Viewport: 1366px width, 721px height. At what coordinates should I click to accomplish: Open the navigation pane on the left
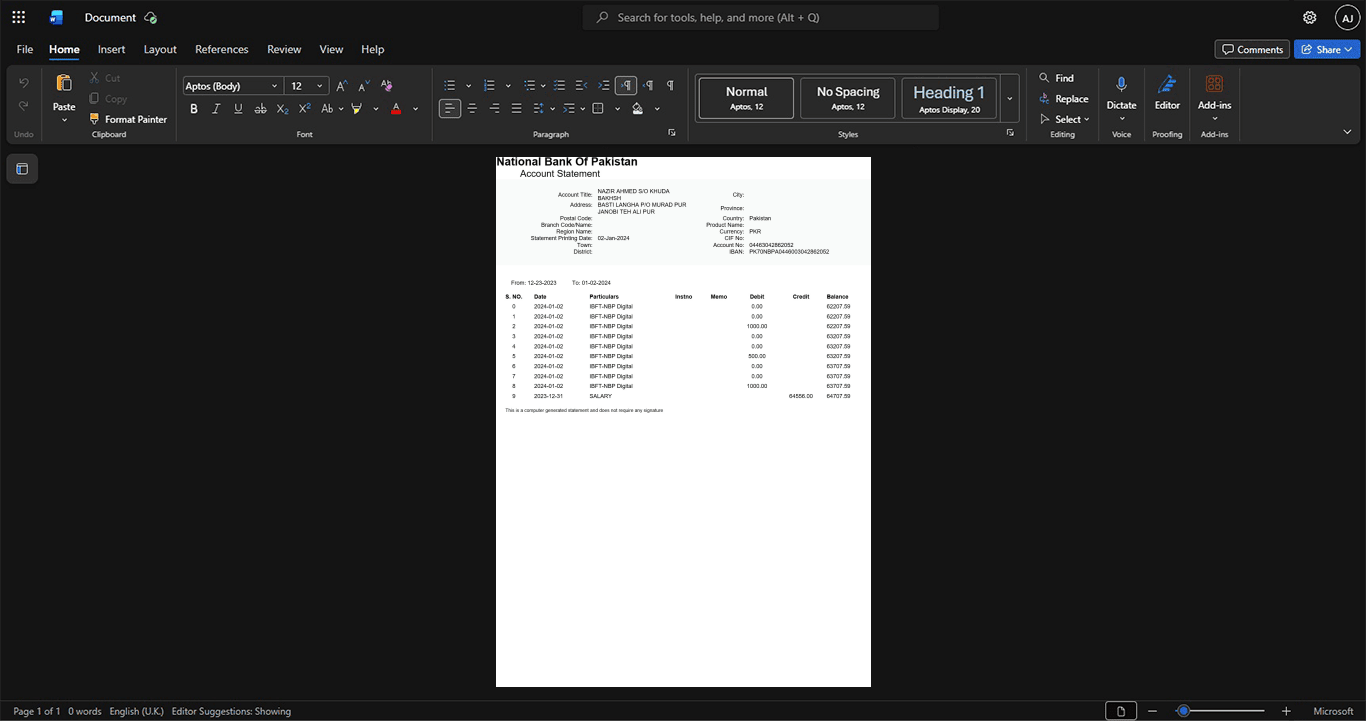point(22,169)
